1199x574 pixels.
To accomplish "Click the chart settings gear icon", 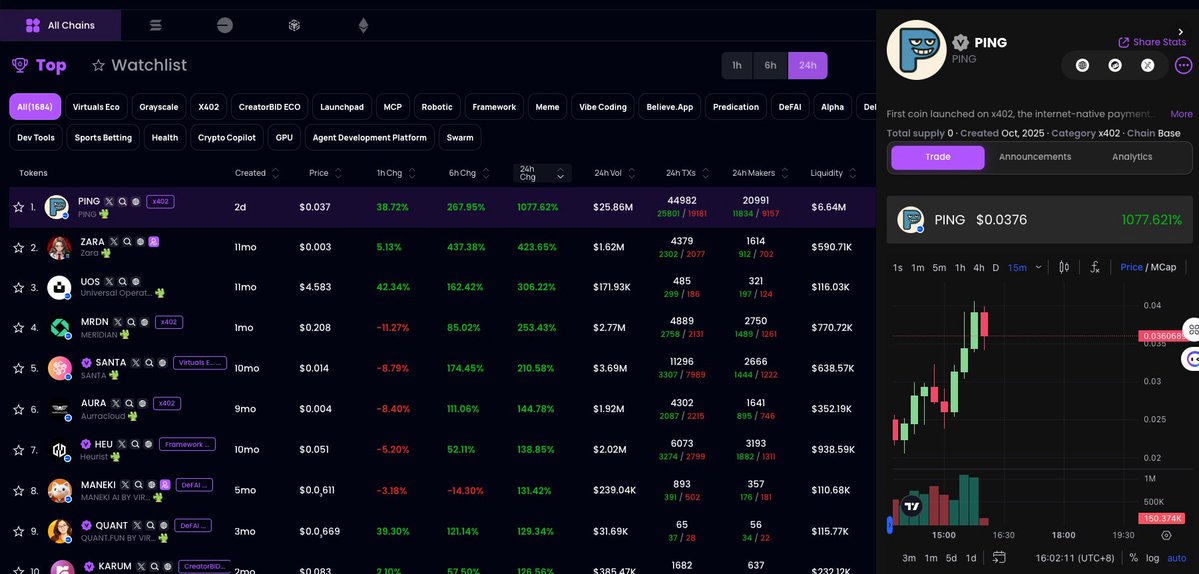I will [x=1166, y=537].
